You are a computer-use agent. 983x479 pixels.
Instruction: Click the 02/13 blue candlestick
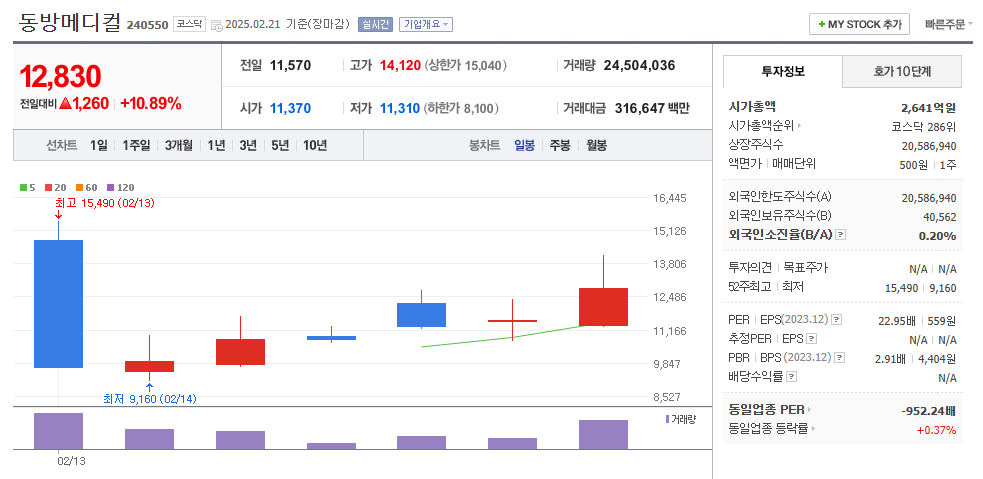pos(58,303)
